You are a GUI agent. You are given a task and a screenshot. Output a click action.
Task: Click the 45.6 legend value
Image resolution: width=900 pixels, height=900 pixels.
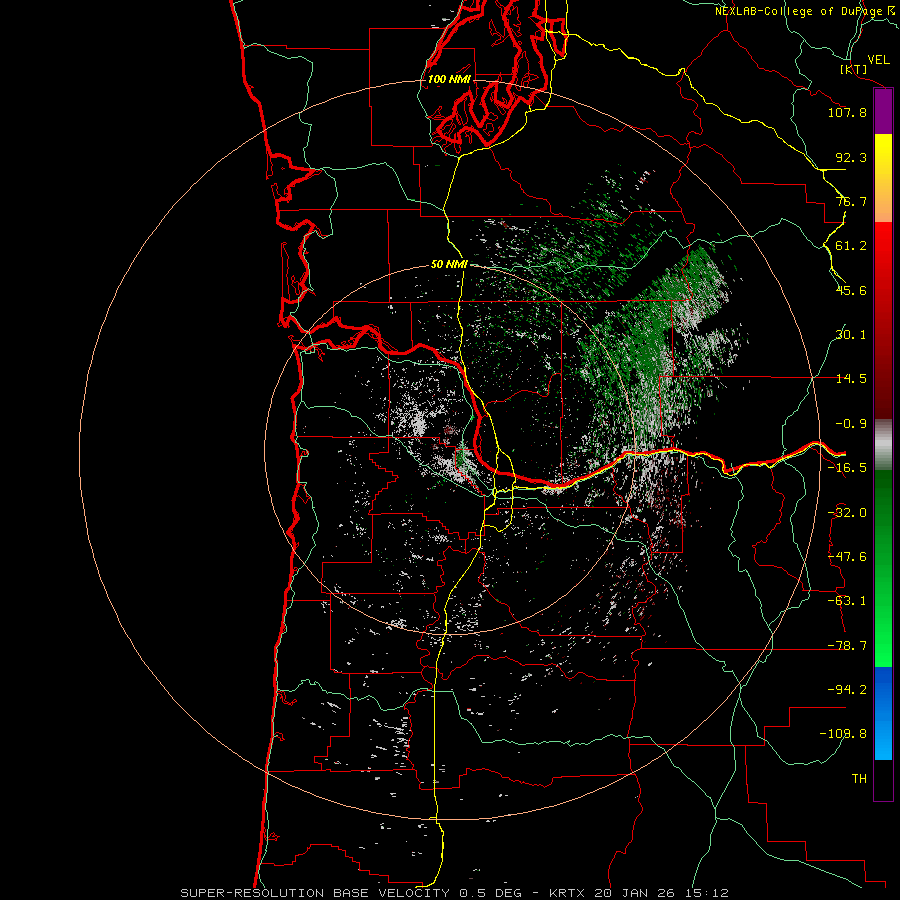pos(851,290)
